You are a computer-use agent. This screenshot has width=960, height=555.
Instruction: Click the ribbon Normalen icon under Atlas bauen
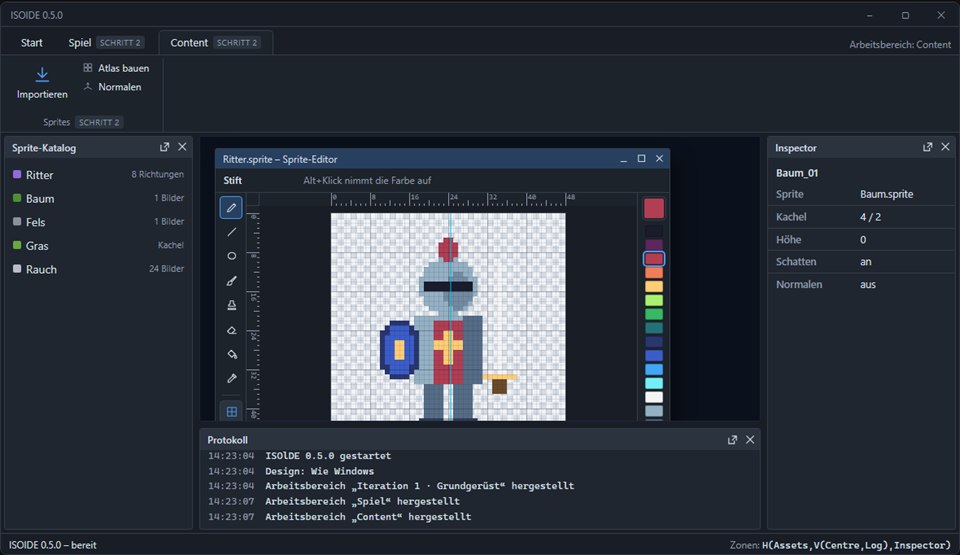(88, 87)
